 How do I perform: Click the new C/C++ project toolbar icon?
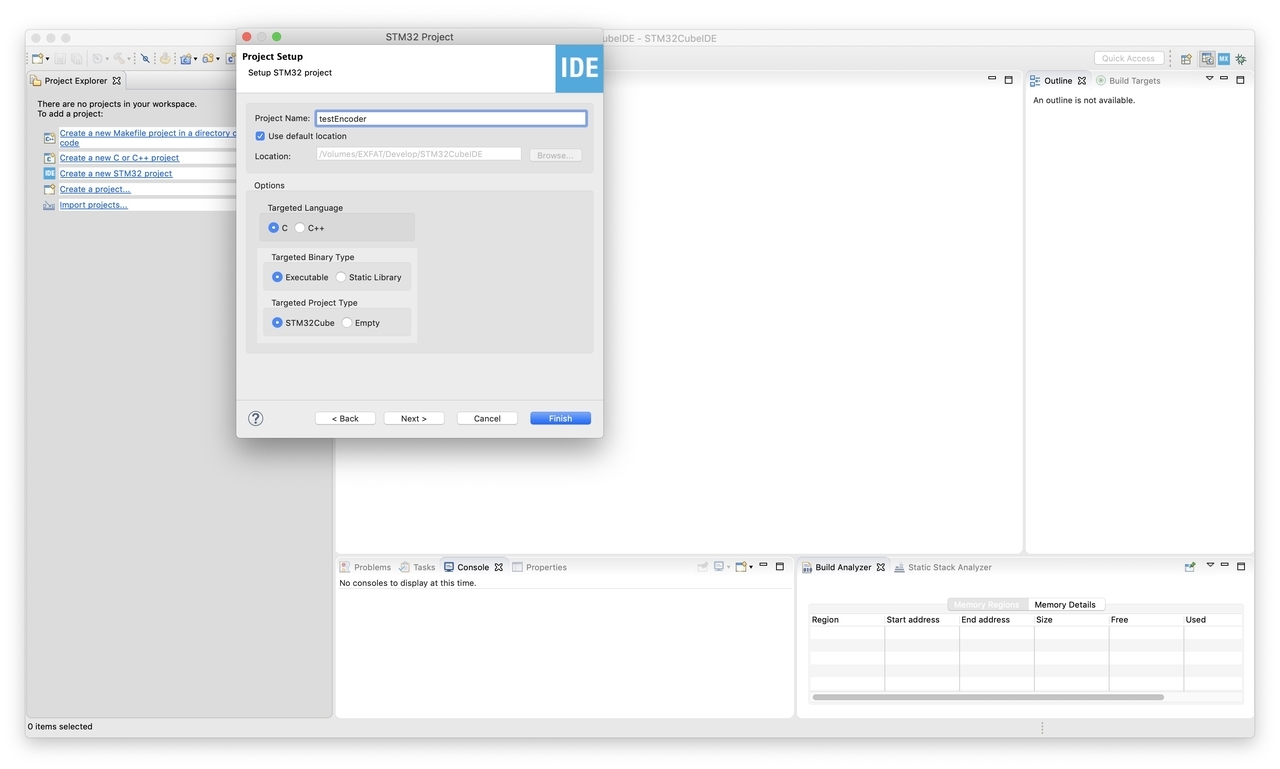click(x=185, y=59)
